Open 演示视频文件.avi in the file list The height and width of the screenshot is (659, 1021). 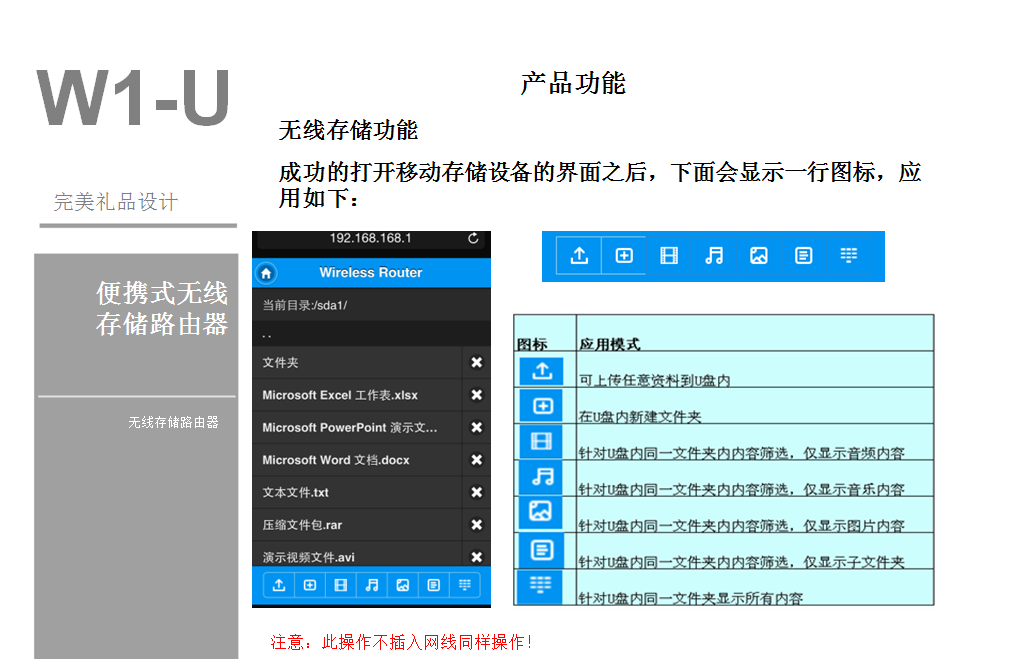pos(357,555)
